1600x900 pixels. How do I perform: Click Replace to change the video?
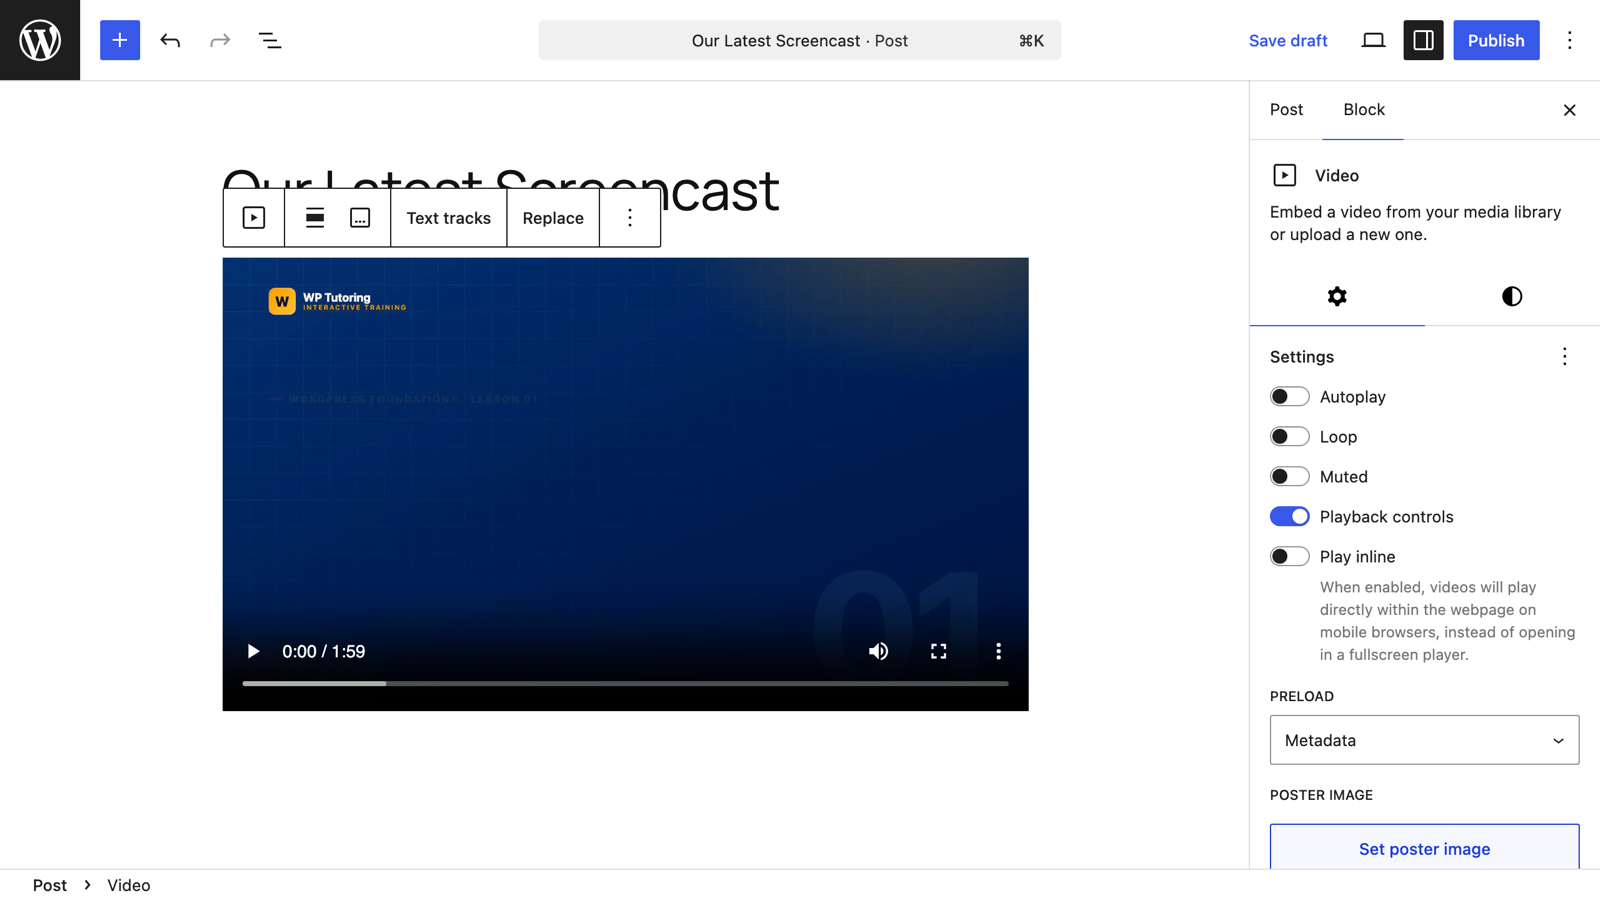pyautogui.click(x=553, y=218)
